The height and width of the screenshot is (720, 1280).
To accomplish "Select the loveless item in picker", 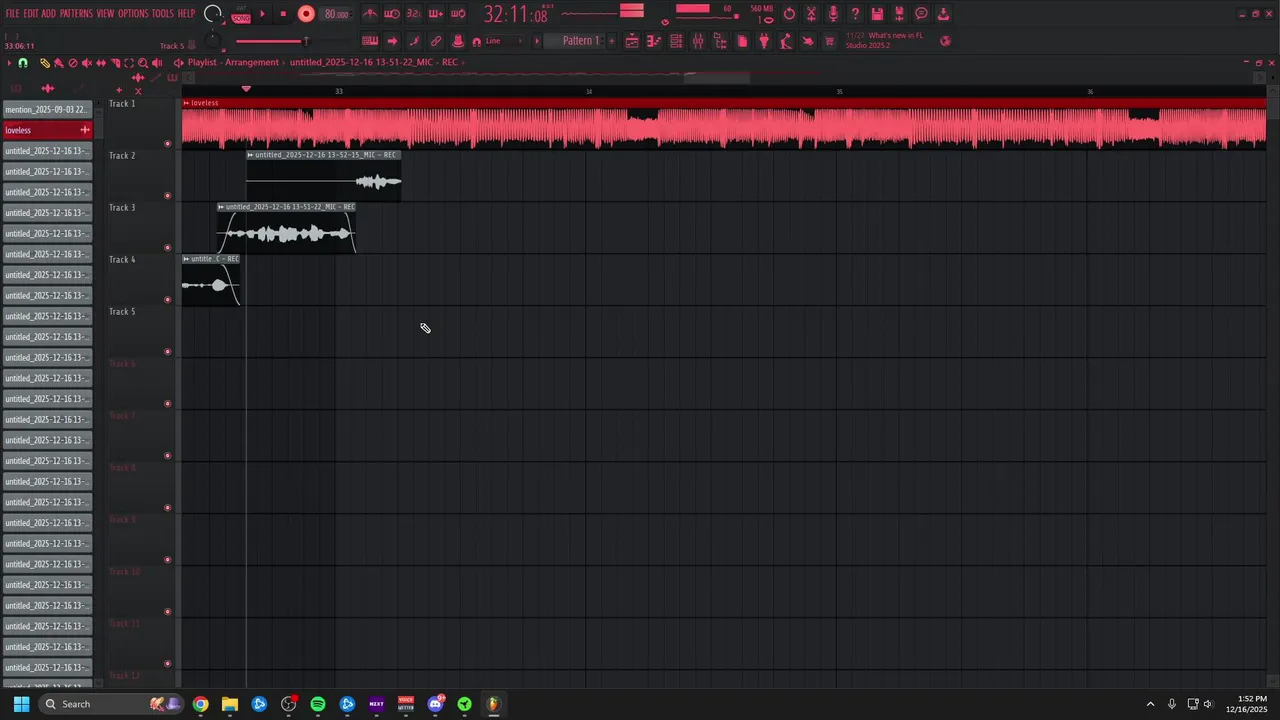I will click(x=47, y=130).
